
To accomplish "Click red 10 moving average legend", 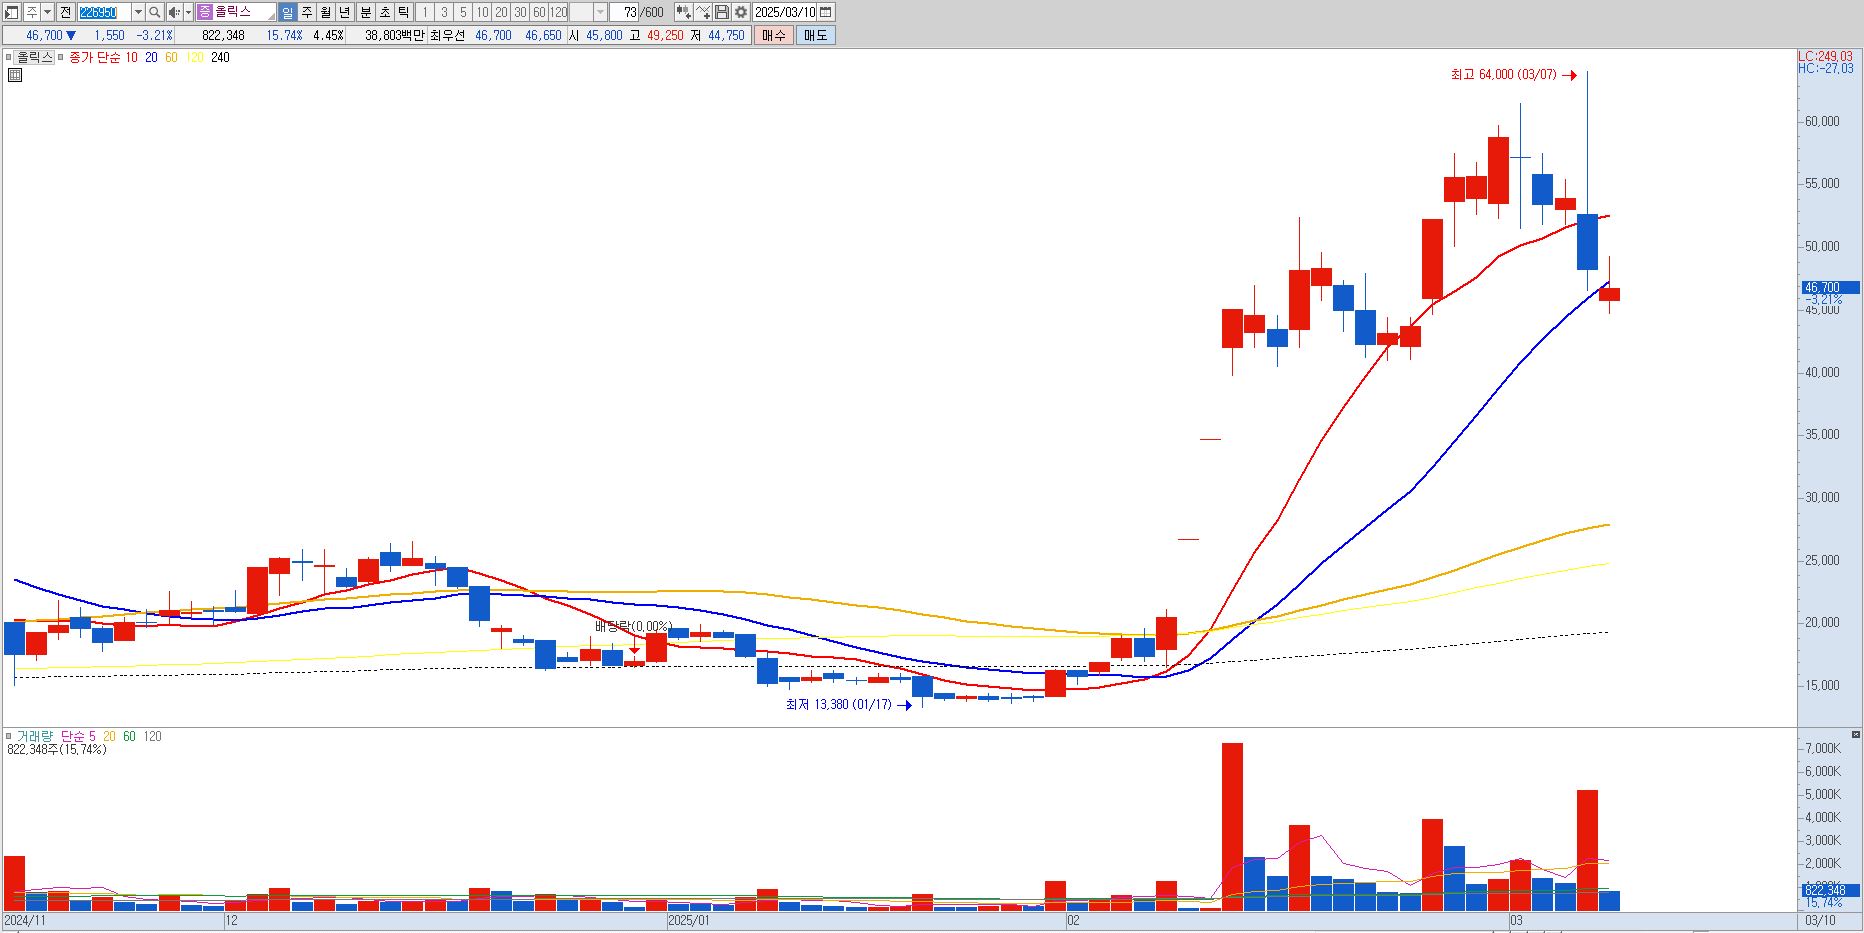I will (131, 57).
